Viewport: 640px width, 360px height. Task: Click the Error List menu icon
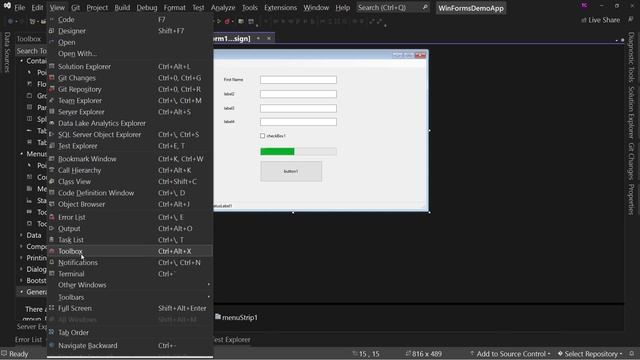51,217
